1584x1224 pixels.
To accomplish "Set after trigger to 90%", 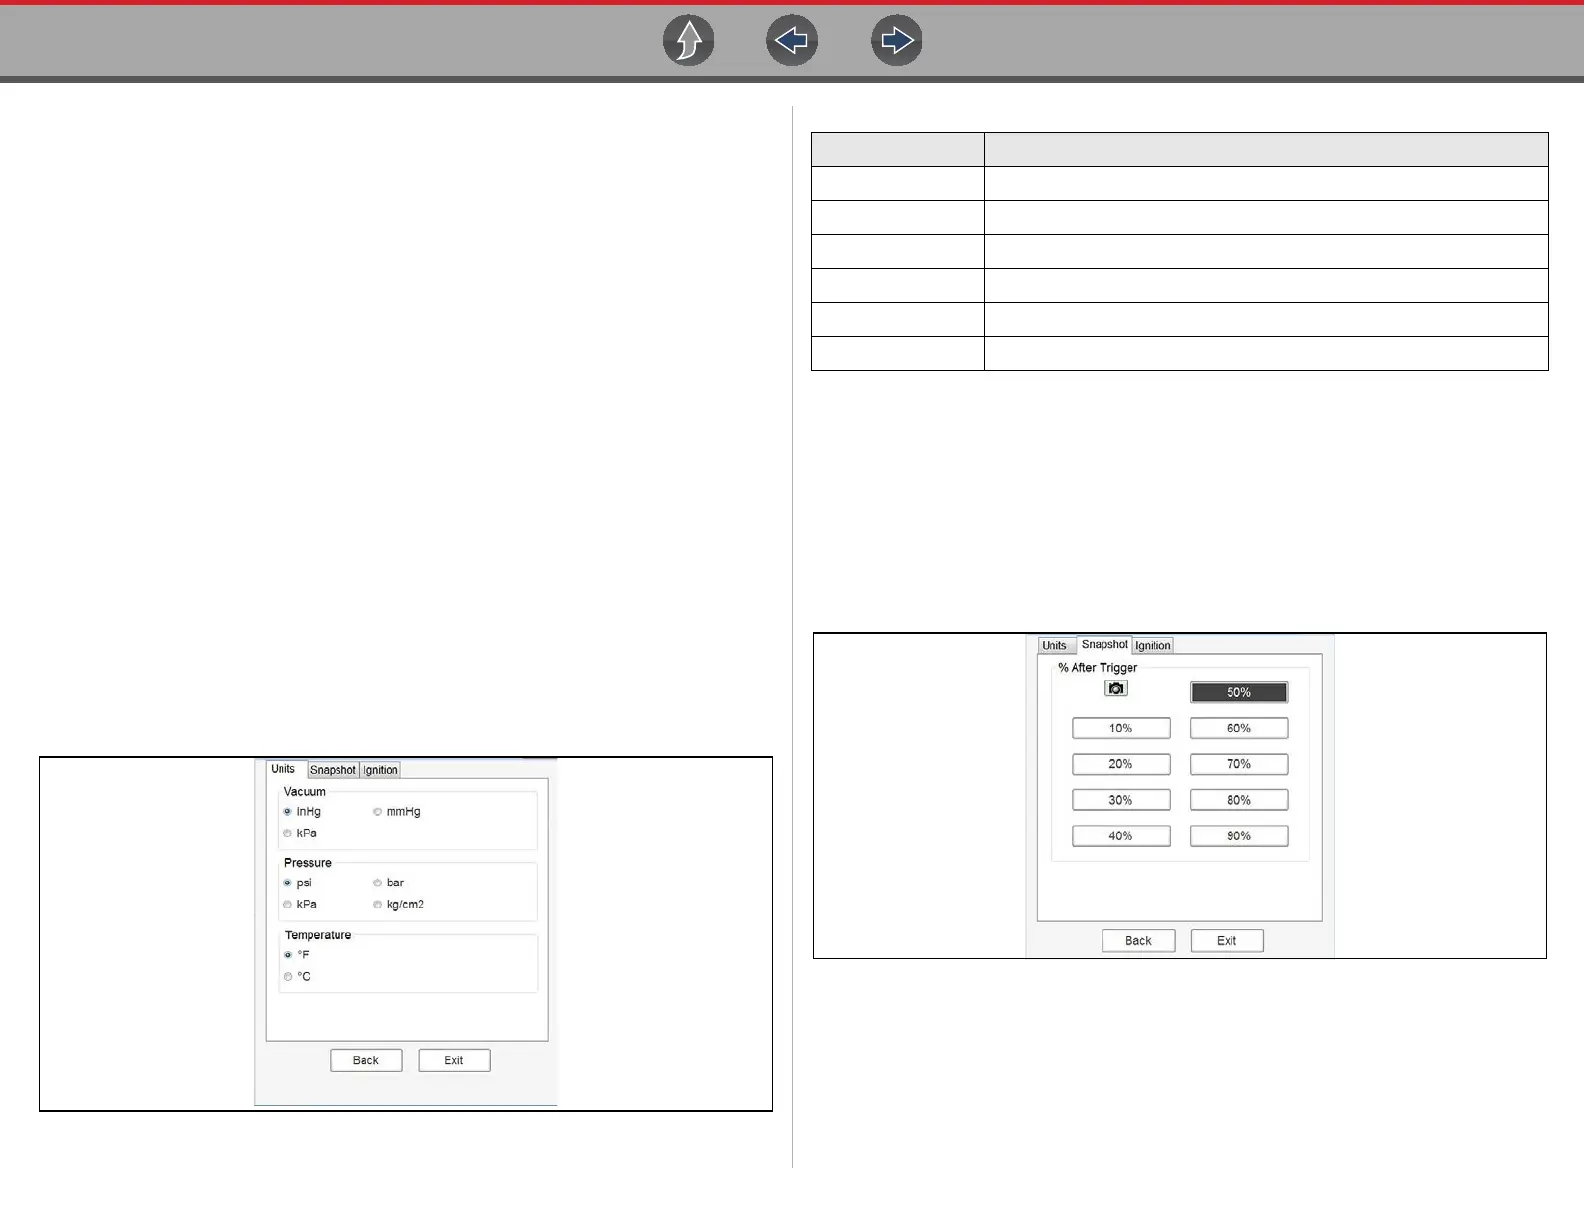I will point(1239,836).
